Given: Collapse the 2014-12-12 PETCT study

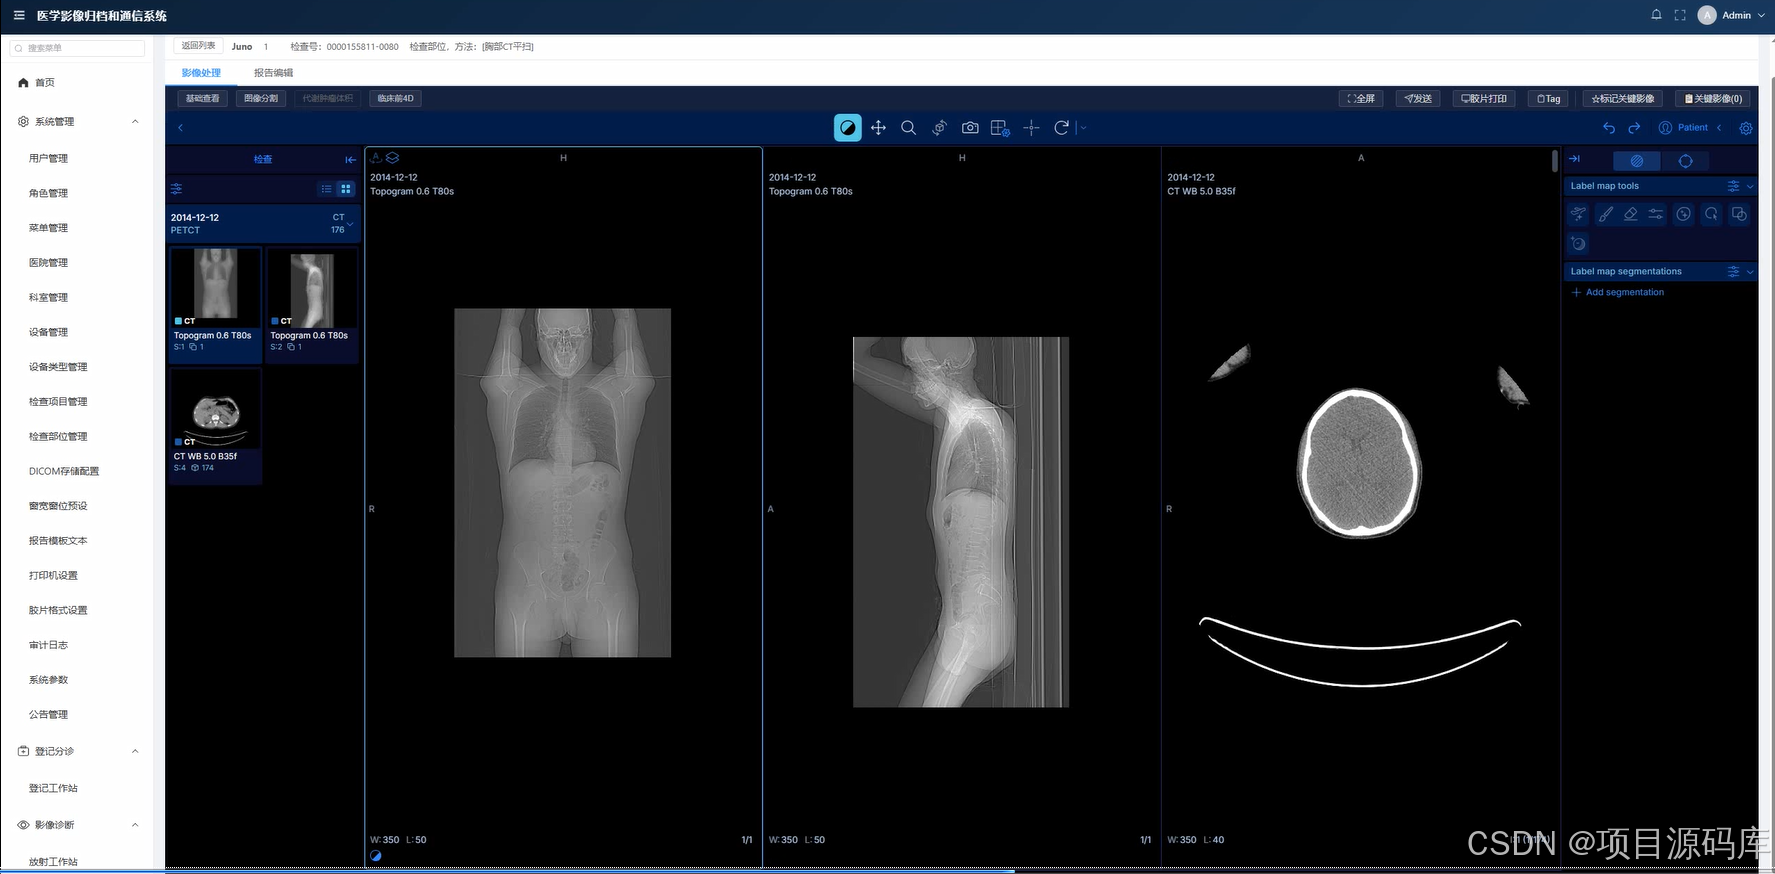Looking at the screenshot, I should click(350, 223).
